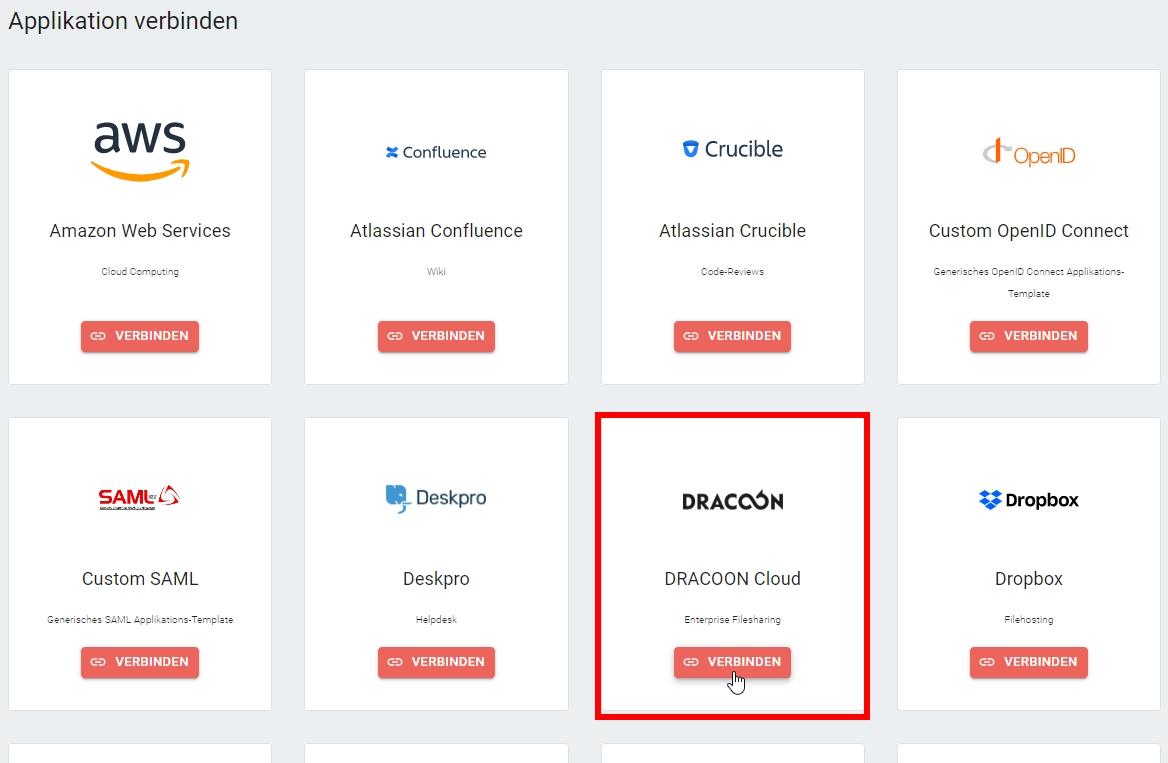Connect Dropbox via Verbinden button
This screenshot has width=1168, height=763.
[x=1029, y=662]
